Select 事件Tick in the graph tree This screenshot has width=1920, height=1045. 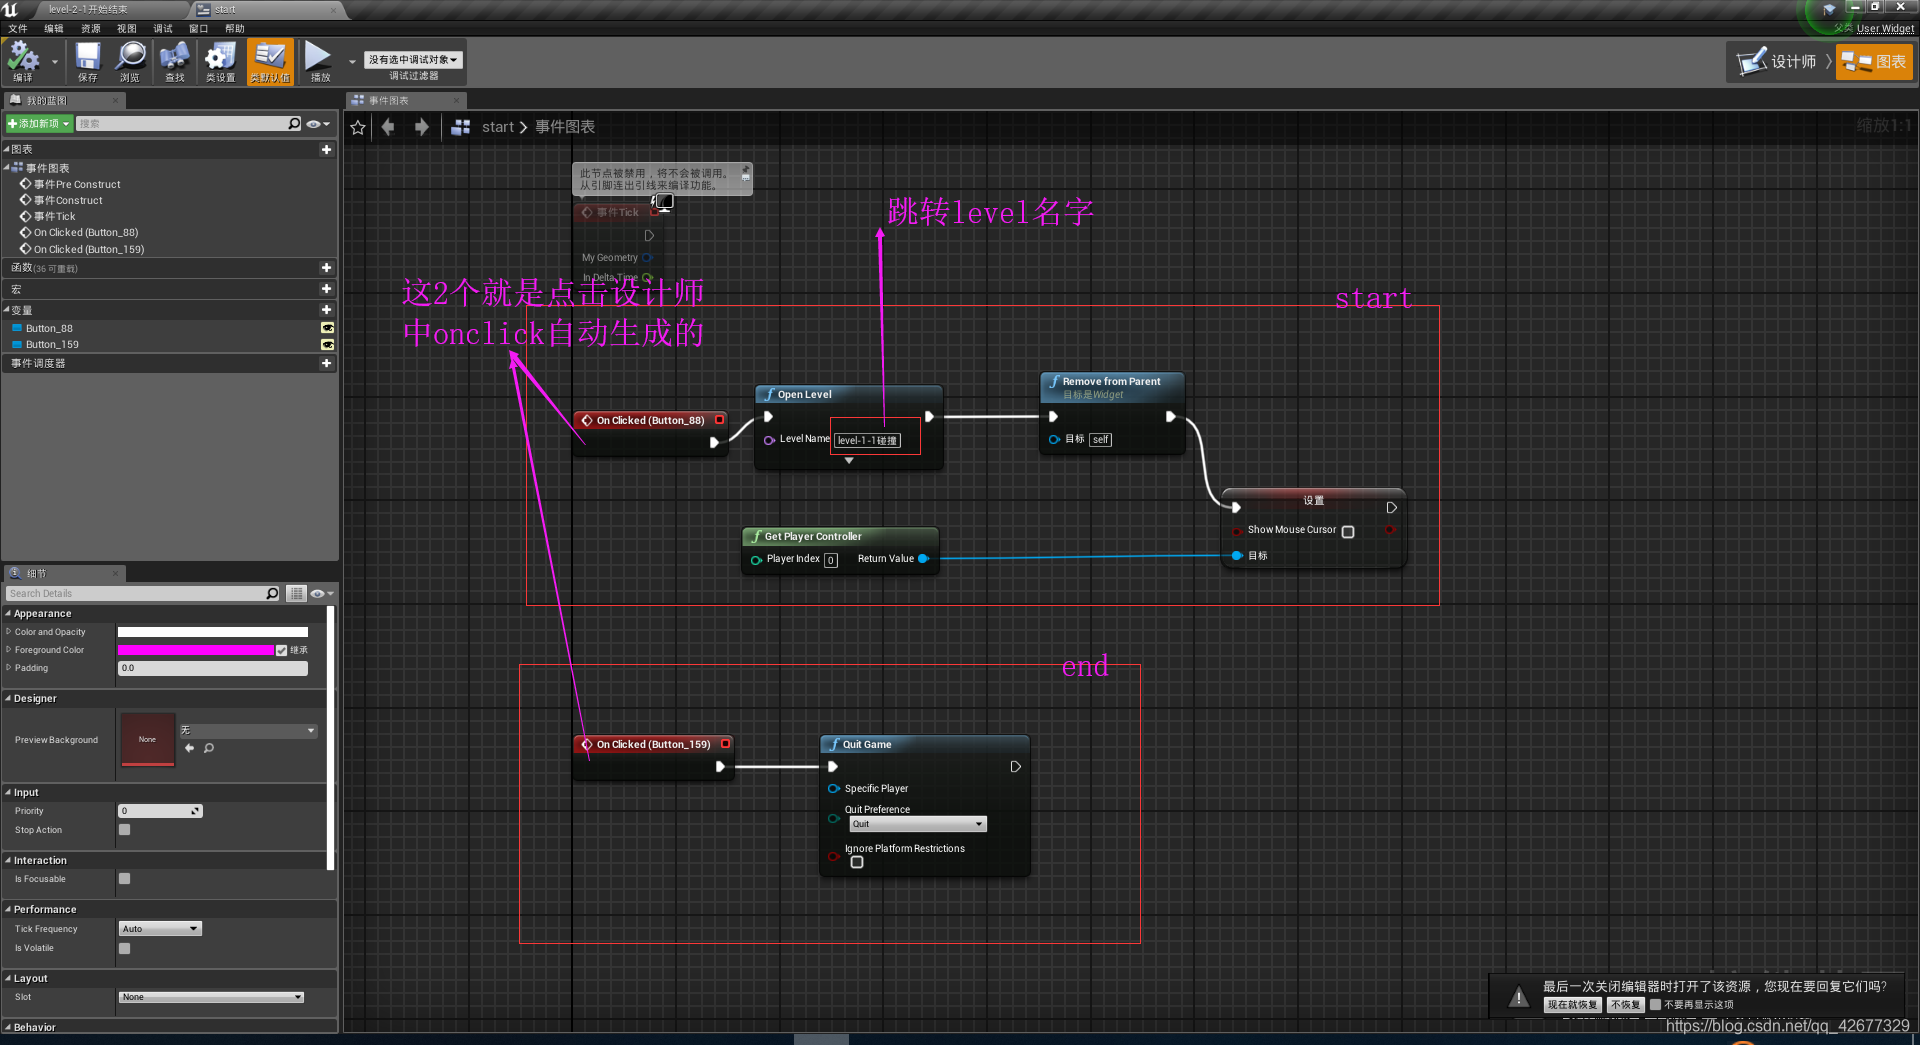point(54,216)
